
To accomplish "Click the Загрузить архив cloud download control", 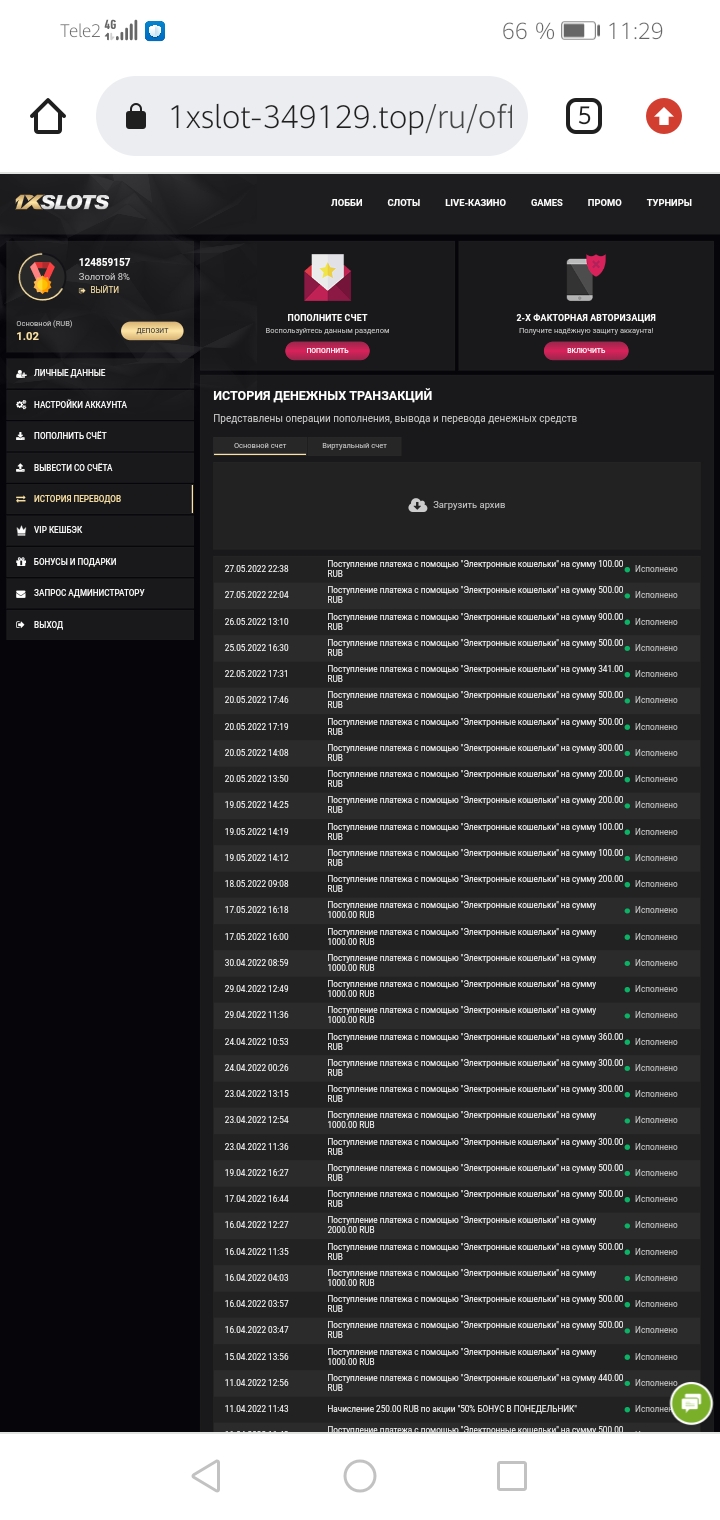I will (x=456, y=505).
